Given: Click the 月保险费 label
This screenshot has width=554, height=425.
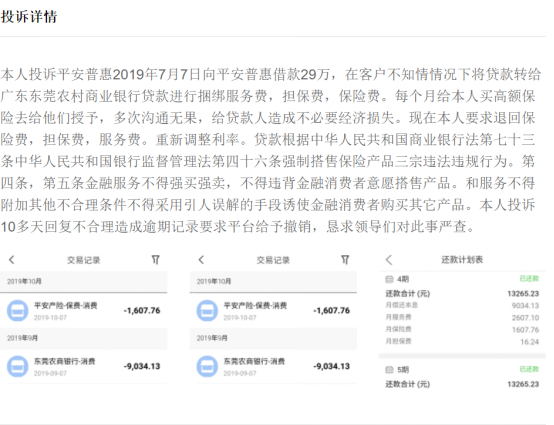Looking at the screenshot, I should click(399, 329).
